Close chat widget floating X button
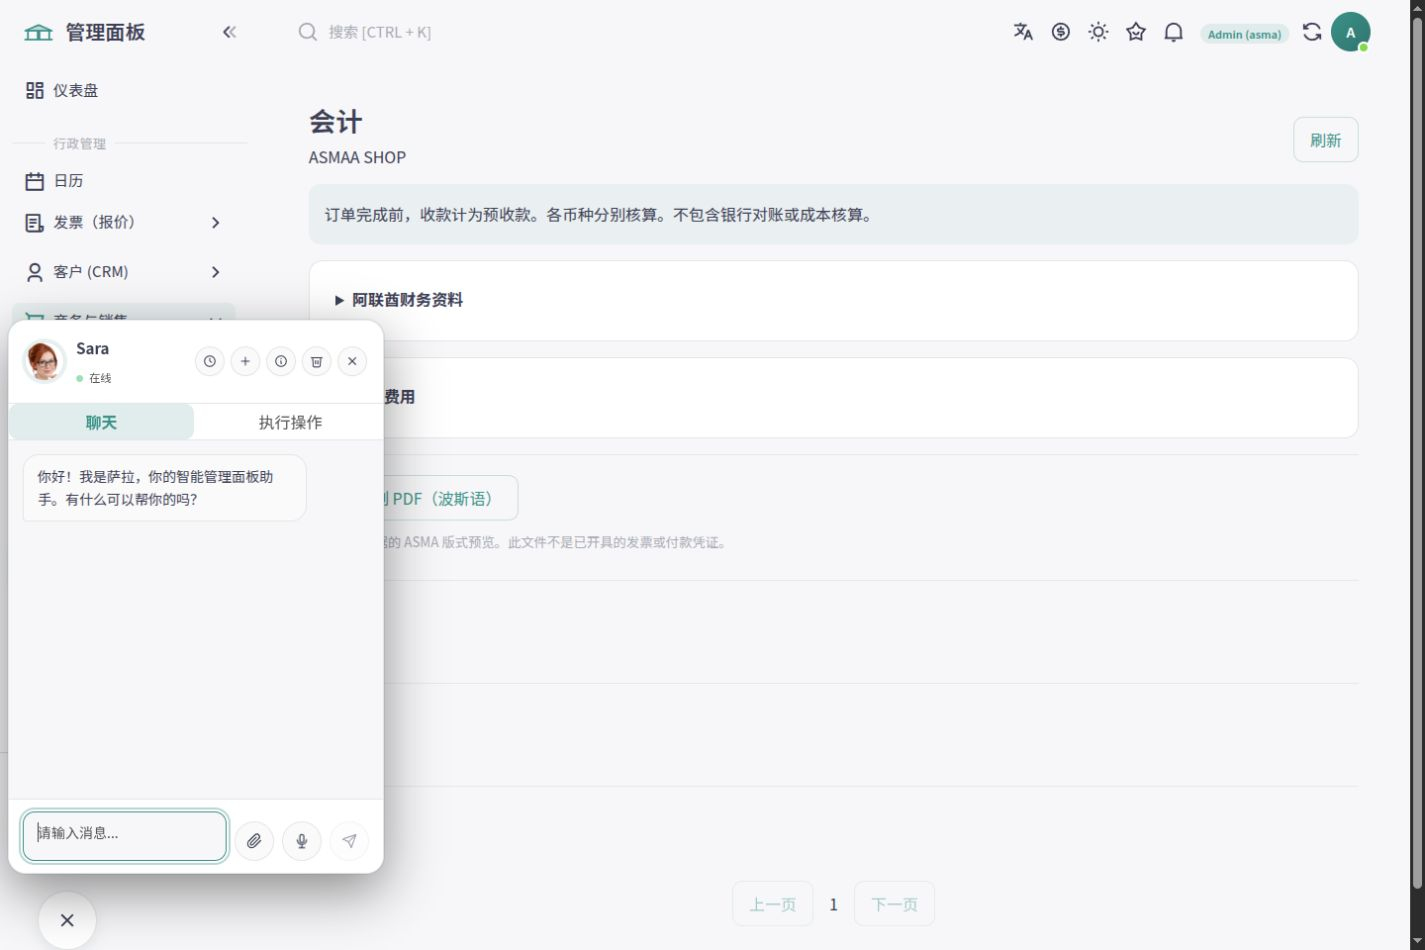 [x=67, y=920]
